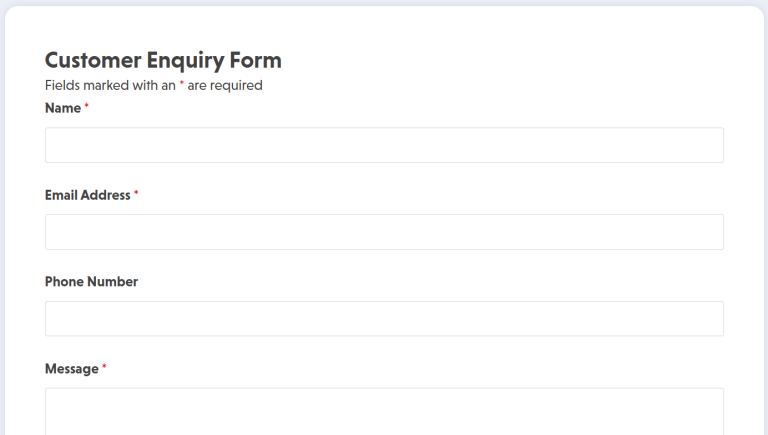Click the Message field label
Image resolution: width=768 pixels, height=435 pixels.
coord(72,369)
